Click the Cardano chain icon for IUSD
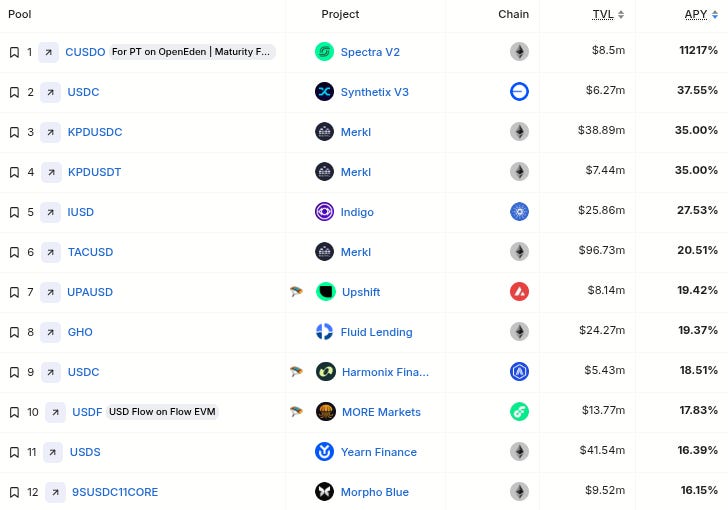Viewport: 728px width, 510px height. pyautogui.click(x=520, y=211)
